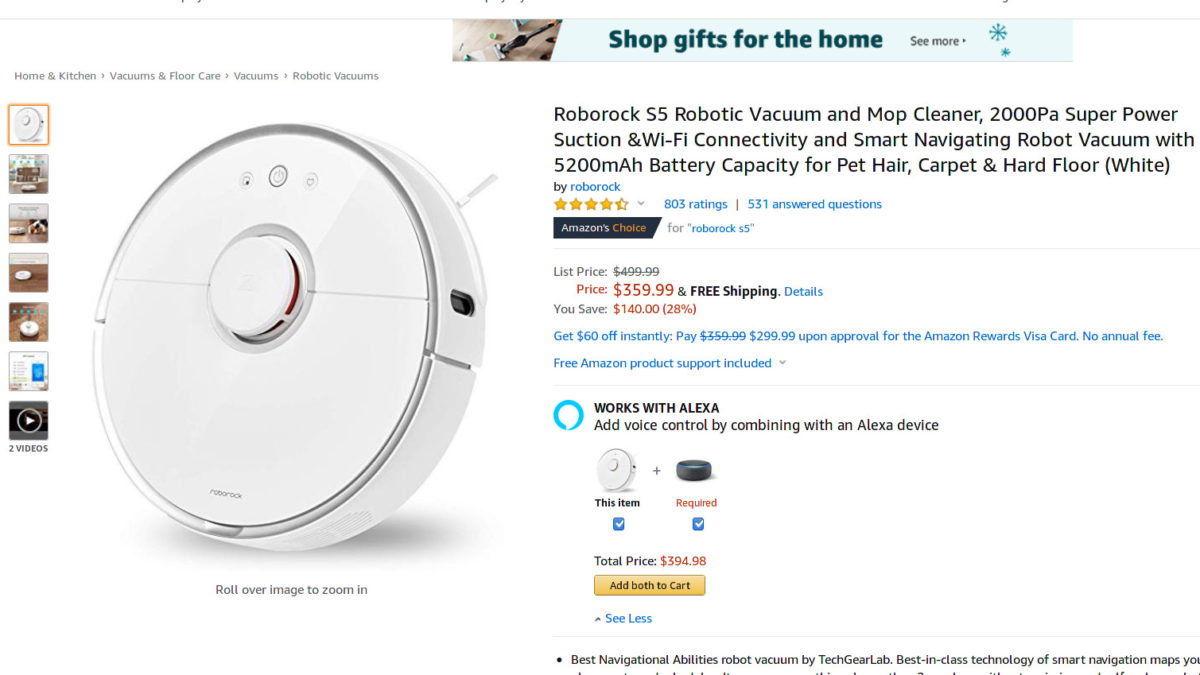Collapse the section with See Less
The height and width of the screenshot is (675, 1200).
[x=627, y=619]
